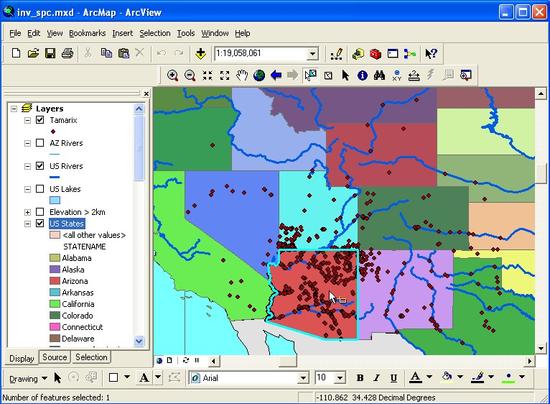Click the map scale input field
Image resolution: width=550 pixels, height=404 pixels.
pos(260,54)
